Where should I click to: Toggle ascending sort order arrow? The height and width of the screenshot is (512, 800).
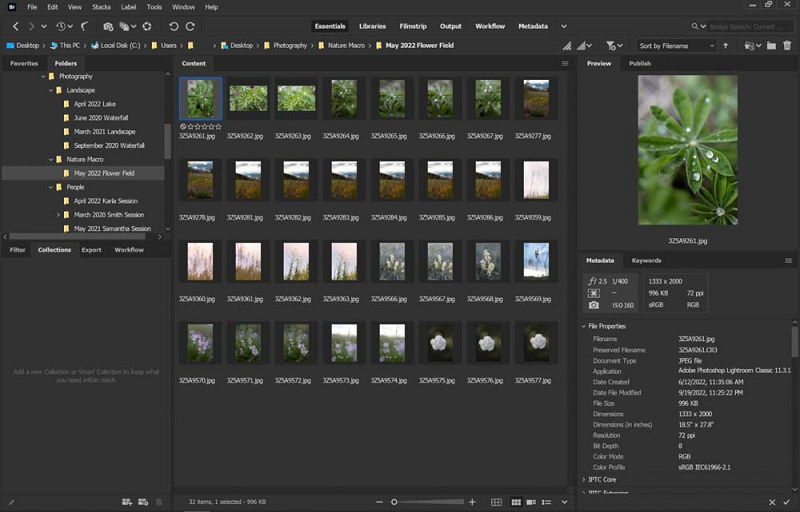click(x=725, y=46)
